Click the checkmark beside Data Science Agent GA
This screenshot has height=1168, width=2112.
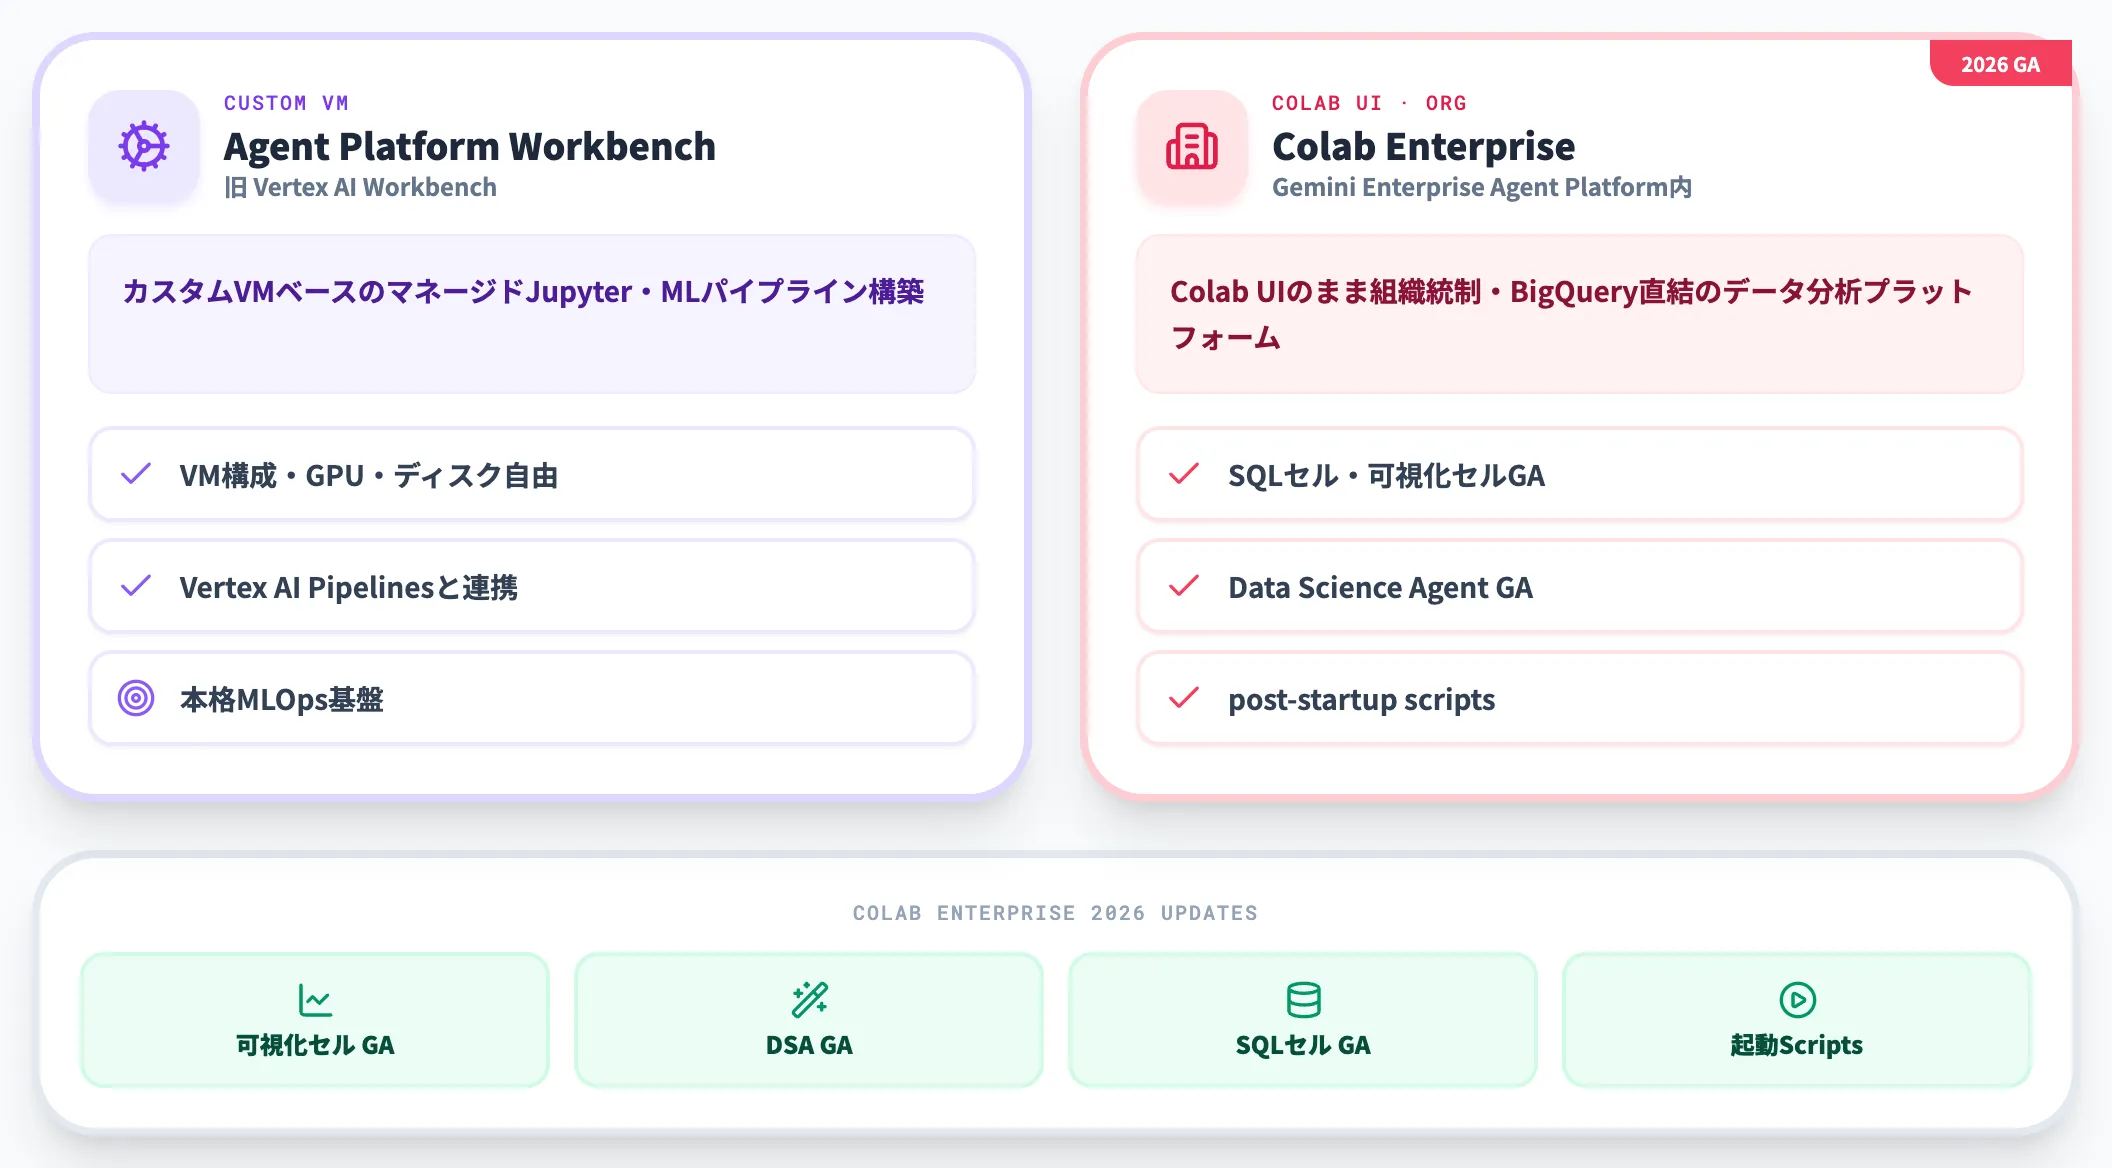click(x=1184, y=586)
